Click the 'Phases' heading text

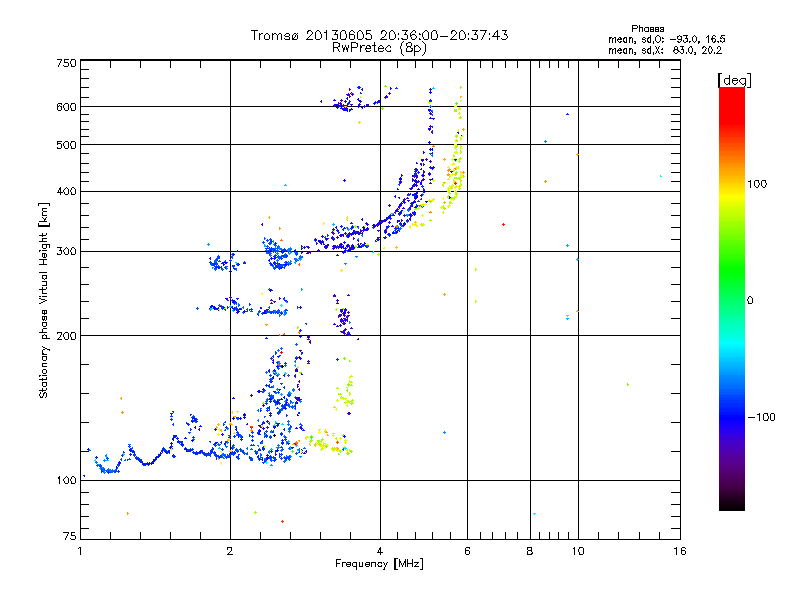click(x=647, y=29)
